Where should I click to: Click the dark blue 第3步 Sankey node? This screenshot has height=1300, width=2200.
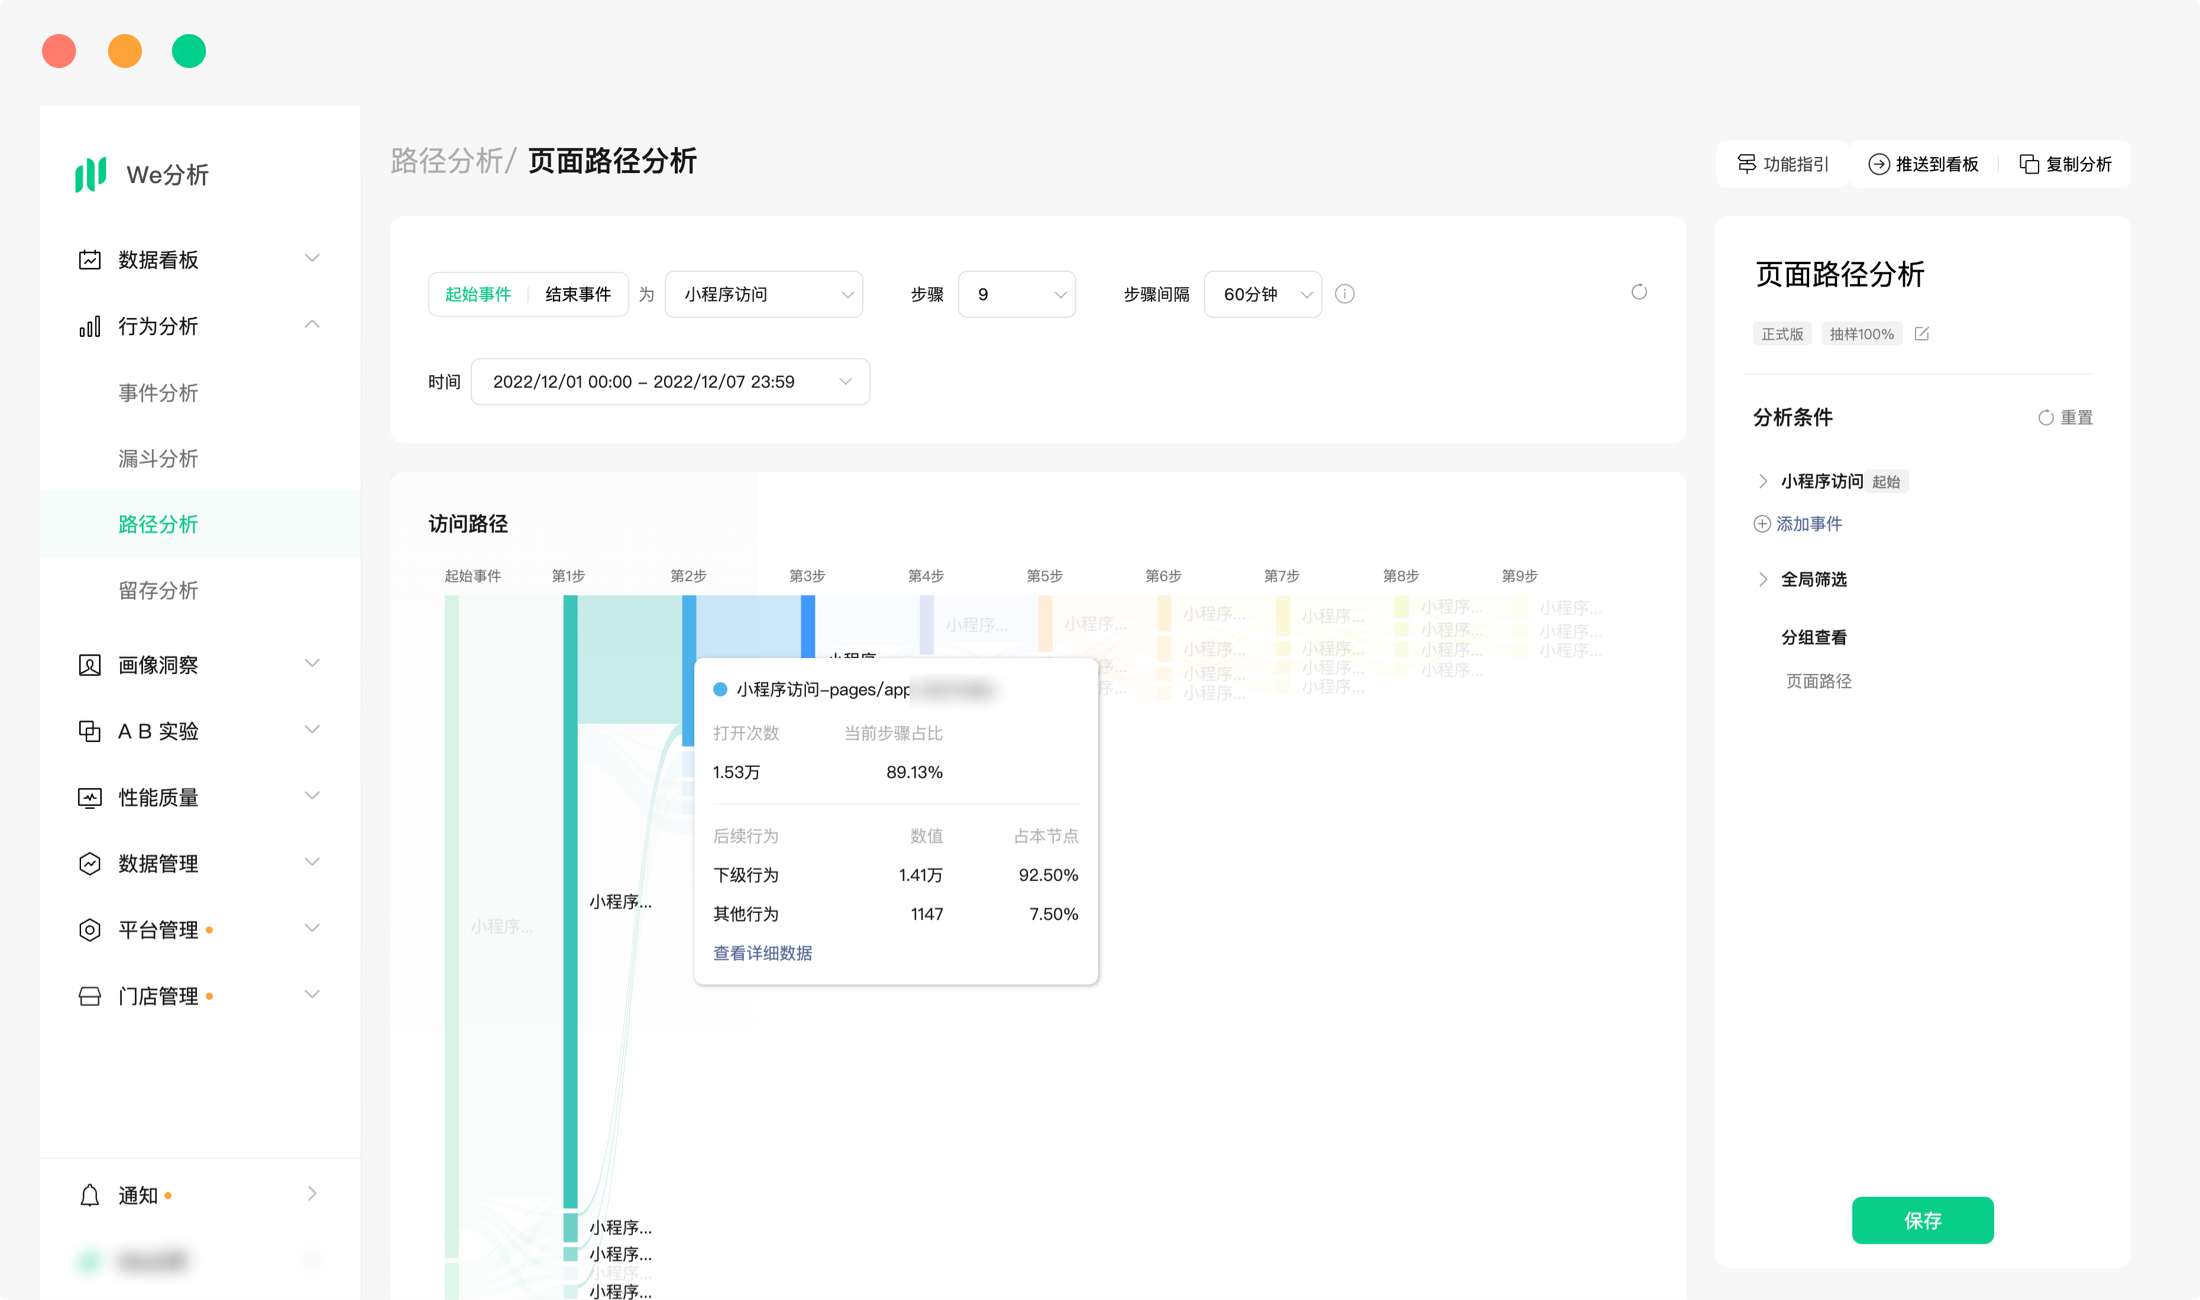[x=808, y=626]
